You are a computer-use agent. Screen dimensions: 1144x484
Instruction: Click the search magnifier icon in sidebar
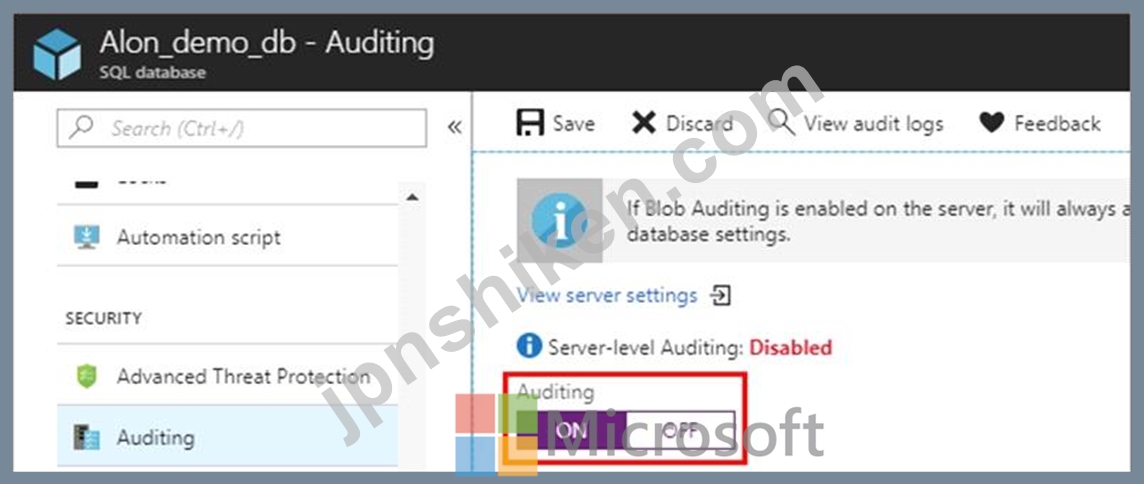(82, 128)
